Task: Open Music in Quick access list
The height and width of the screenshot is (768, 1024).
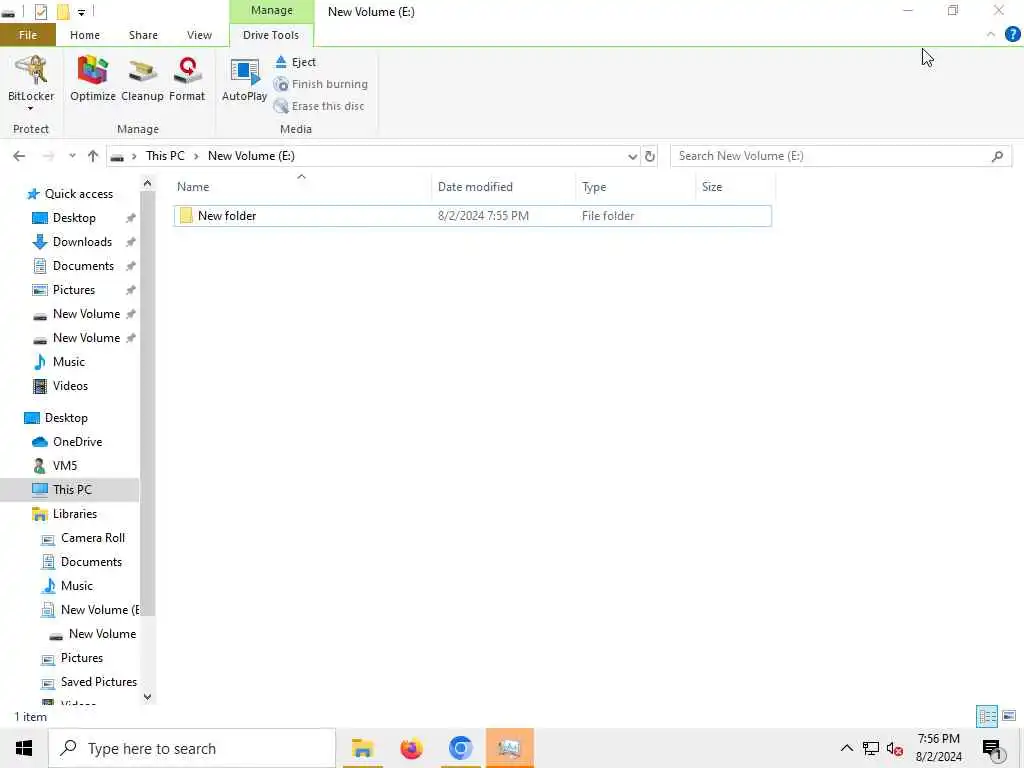Action: tap(69, 362)
